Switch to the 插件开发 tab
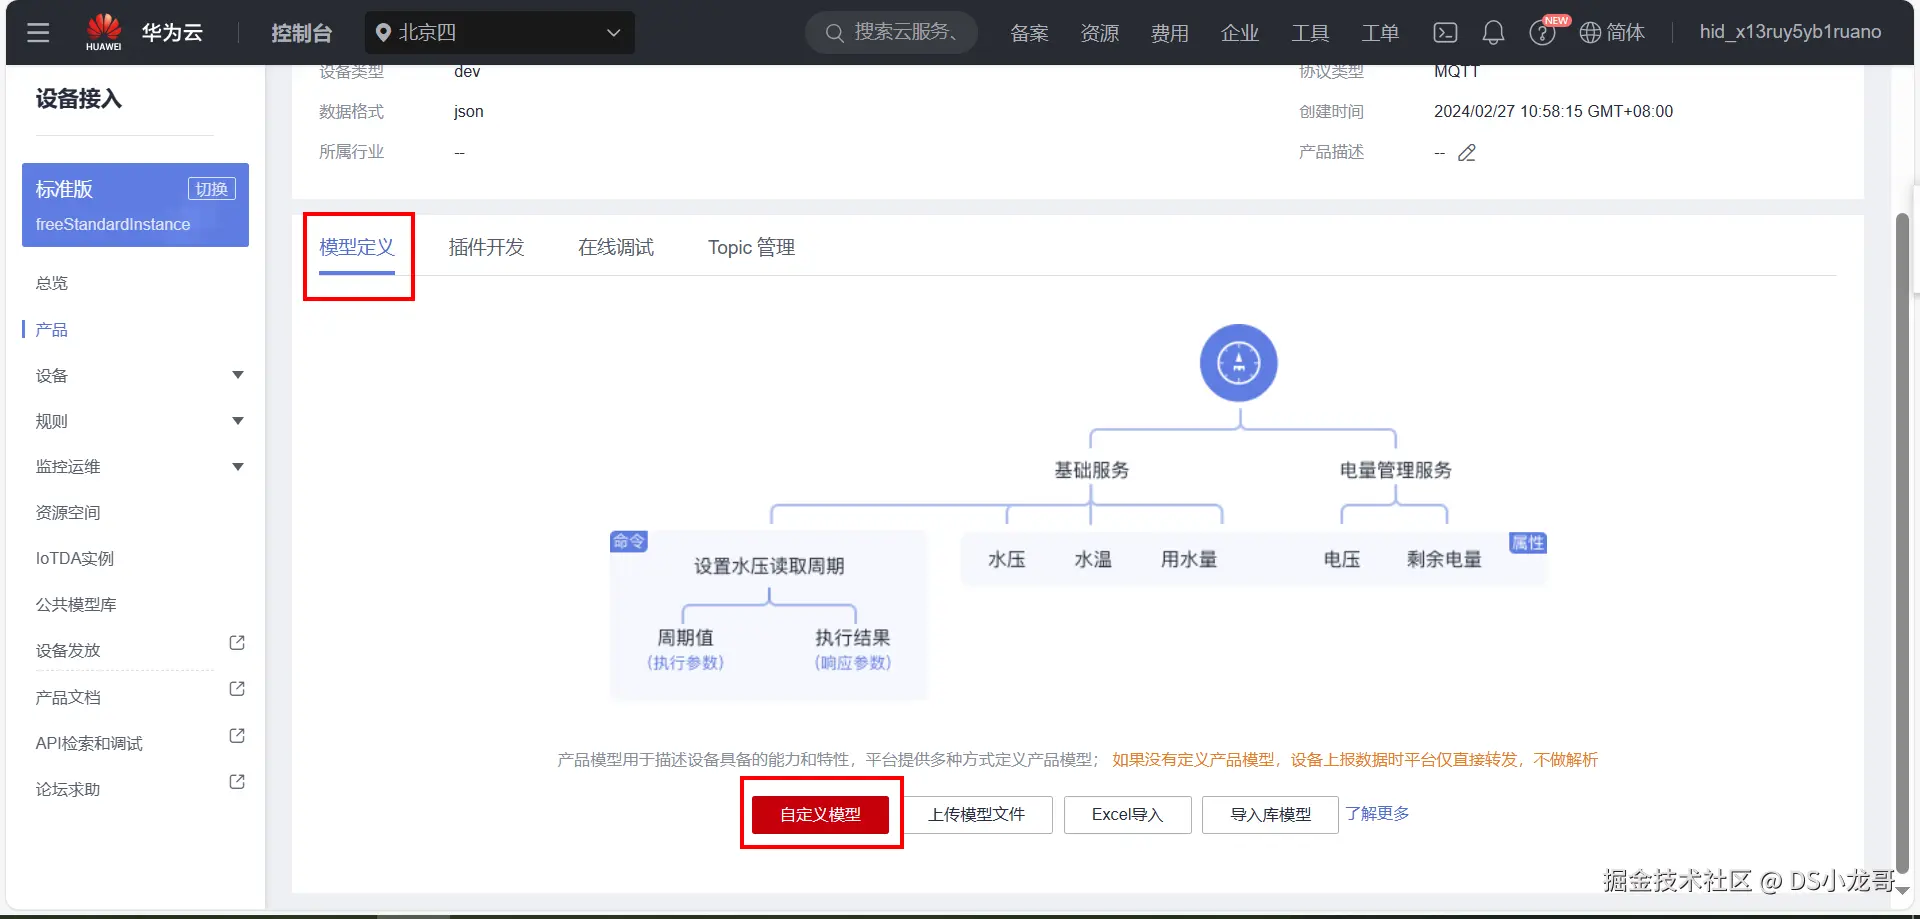1920x919 pixels. click(x=486, y=247)
